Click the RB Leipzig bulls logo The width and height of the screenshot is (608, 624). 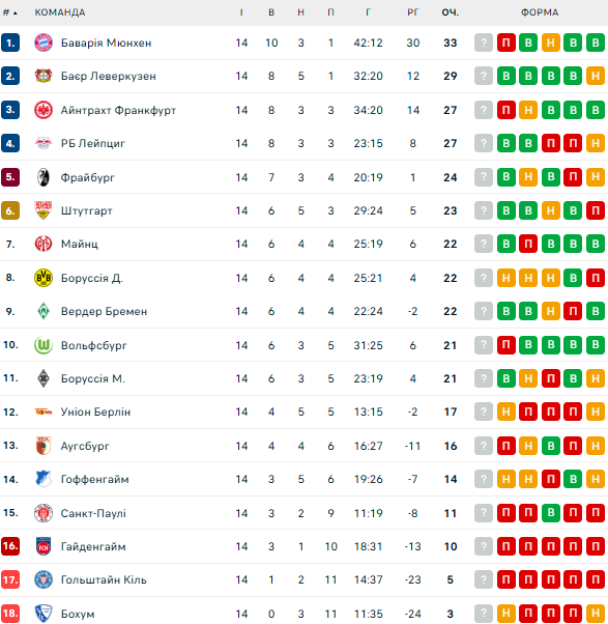[x=43, y=143]
